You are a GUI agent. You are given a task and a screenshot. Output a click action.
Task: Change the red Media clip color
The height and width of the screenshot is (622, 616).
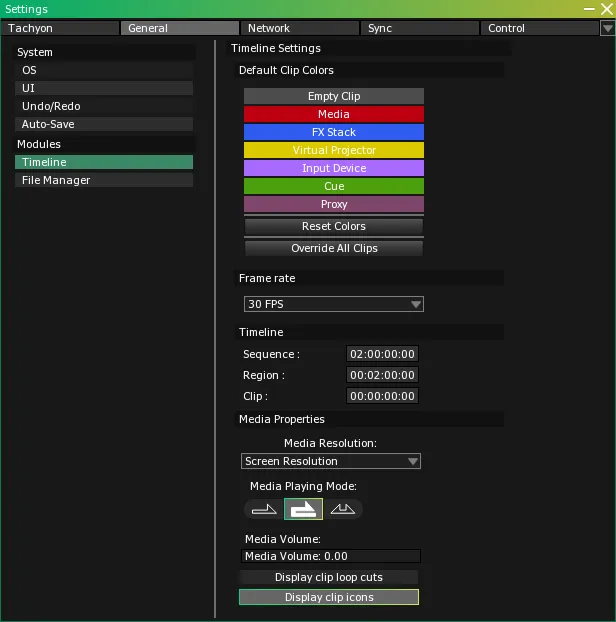point(334,114)
